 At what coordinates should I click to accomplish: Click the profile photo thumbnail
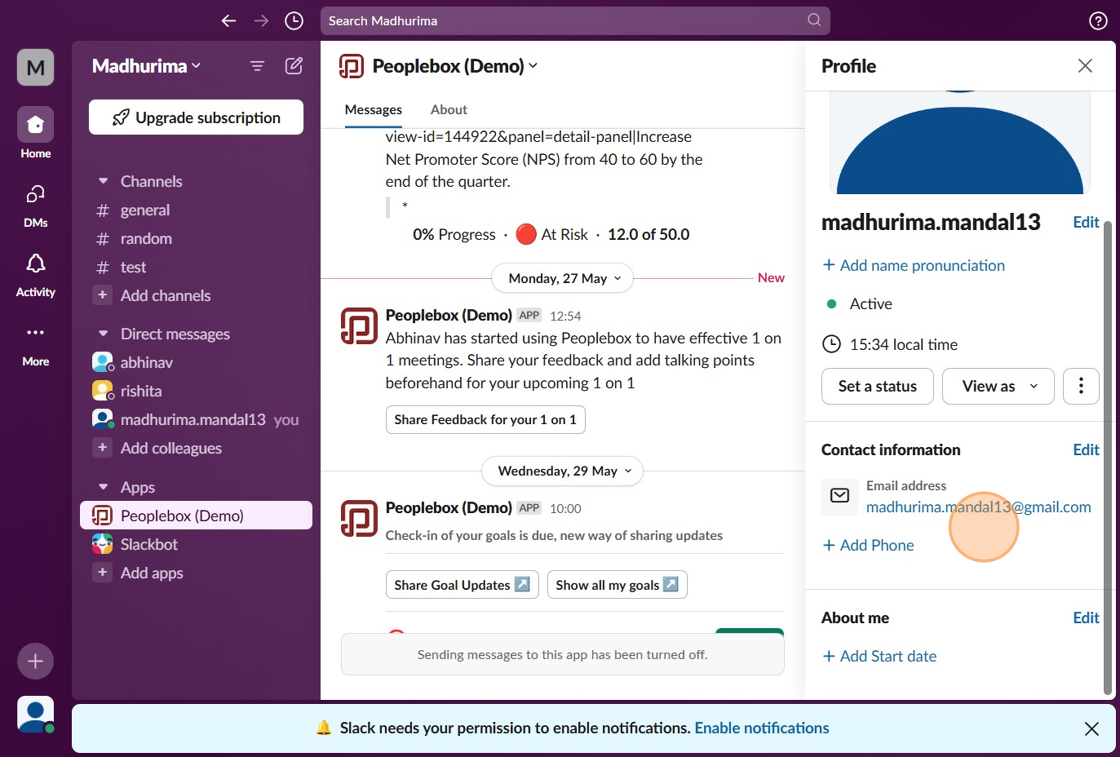(x=960, y=142)
